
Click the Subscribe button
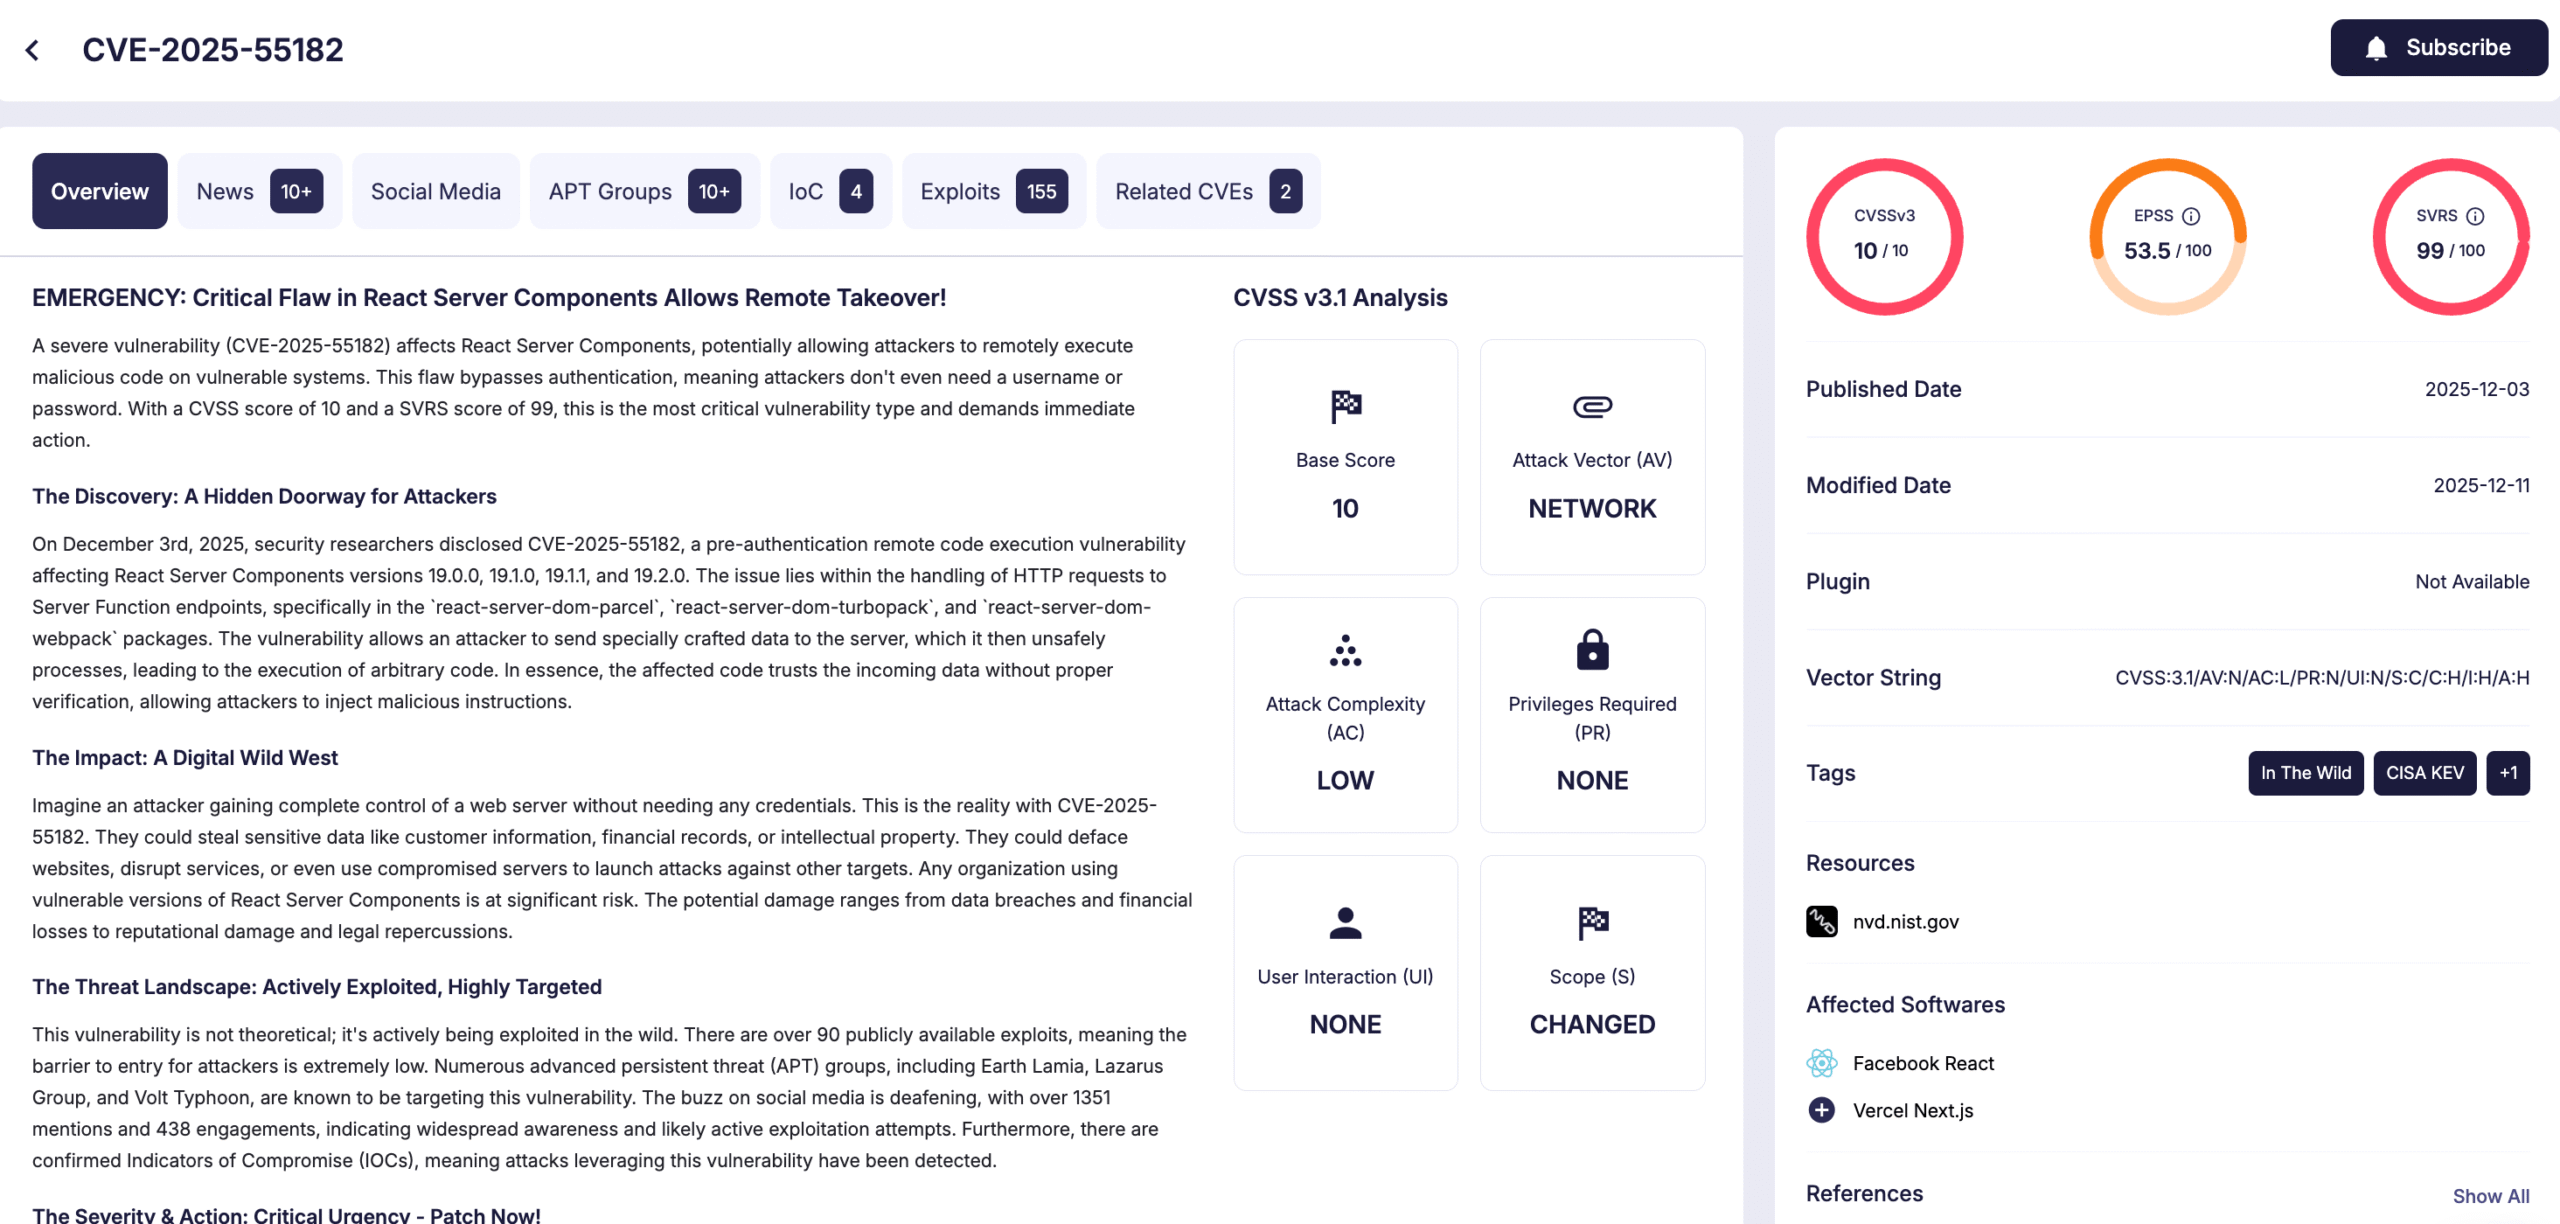click(x=2438, y=48)
